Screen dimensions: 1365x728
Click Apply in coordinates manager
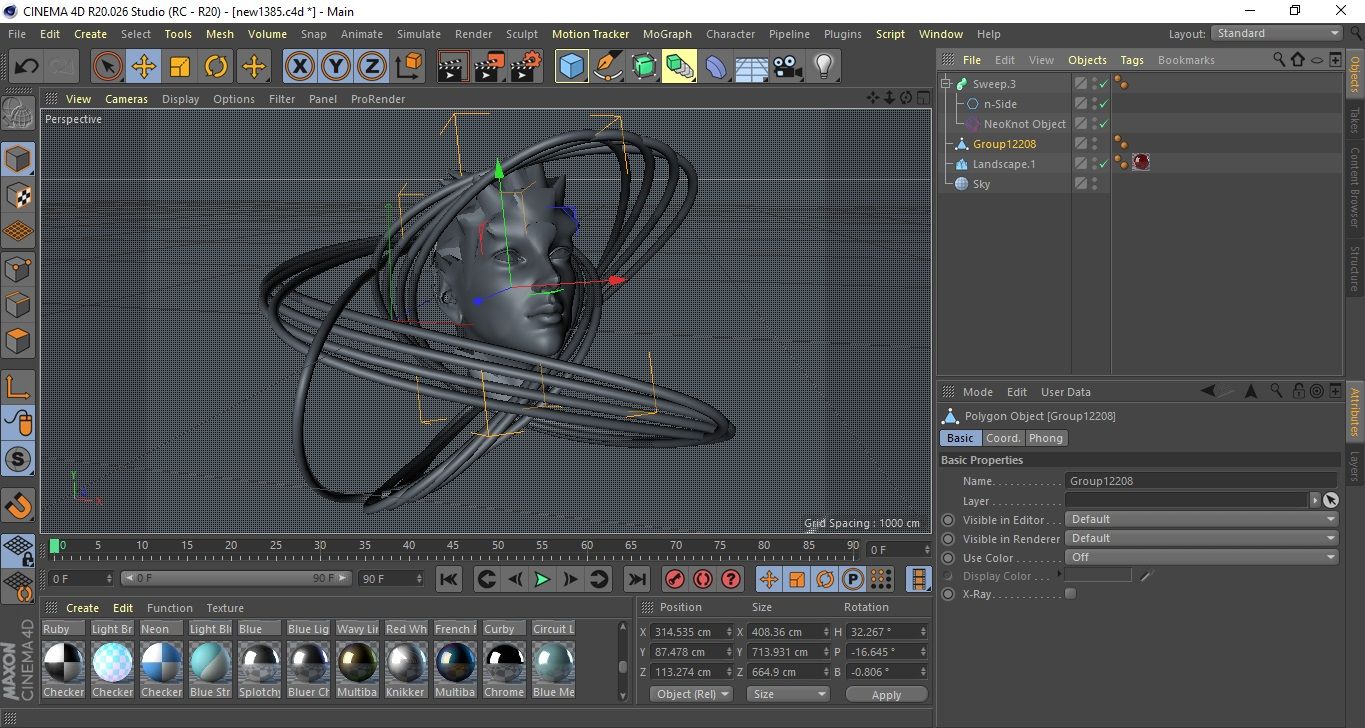(886, 694)
